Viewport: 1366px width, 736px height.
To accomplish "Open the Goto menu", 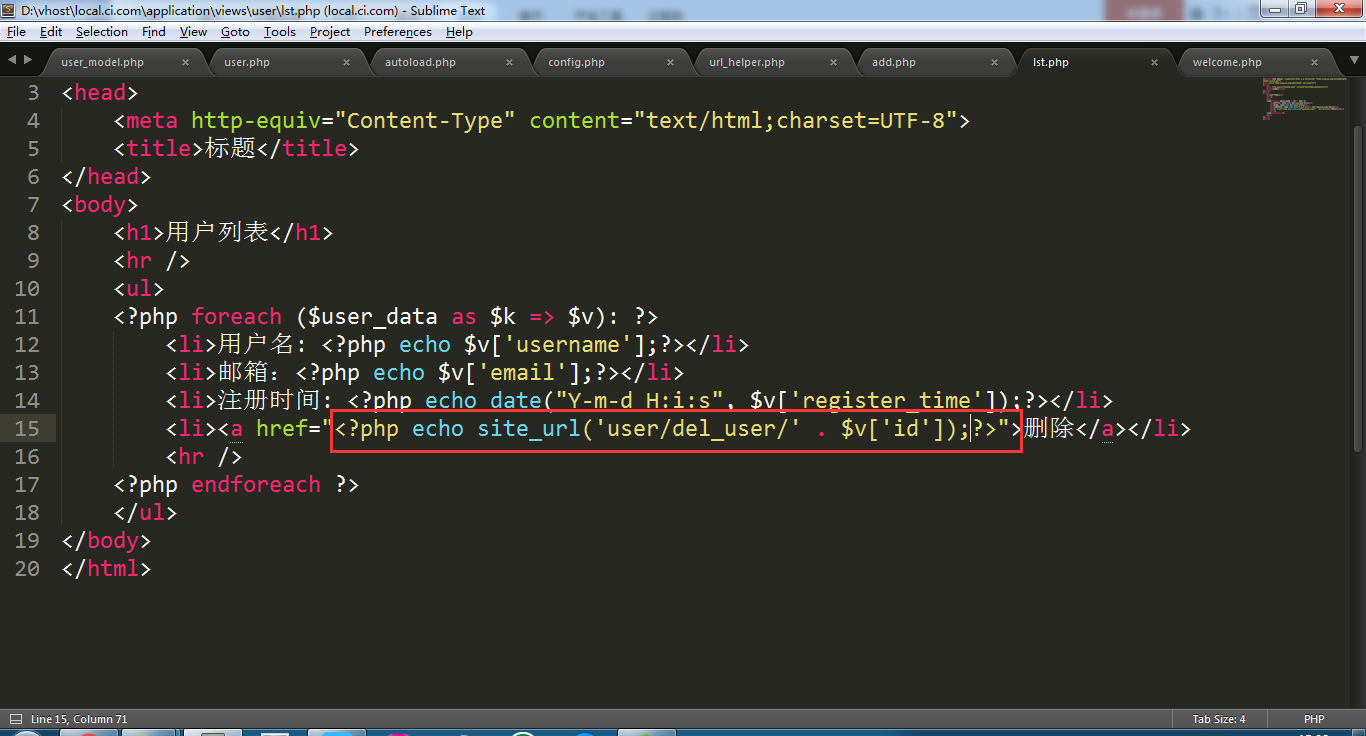I will coord(235,32).
